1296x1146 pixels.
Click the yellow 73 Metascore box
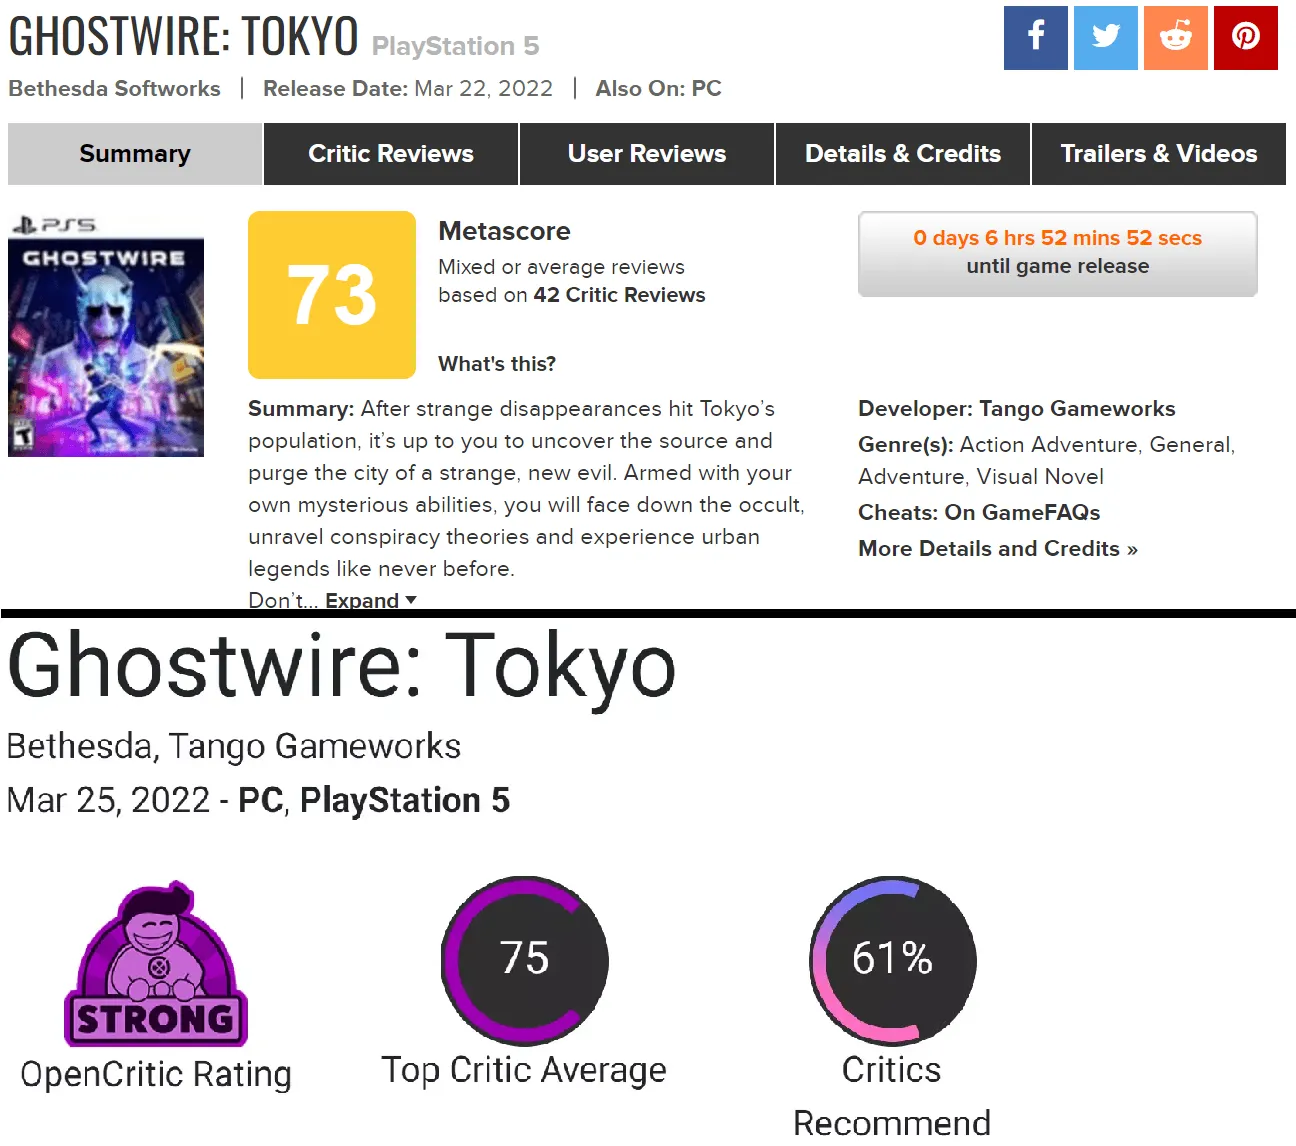tap(332, 295)
